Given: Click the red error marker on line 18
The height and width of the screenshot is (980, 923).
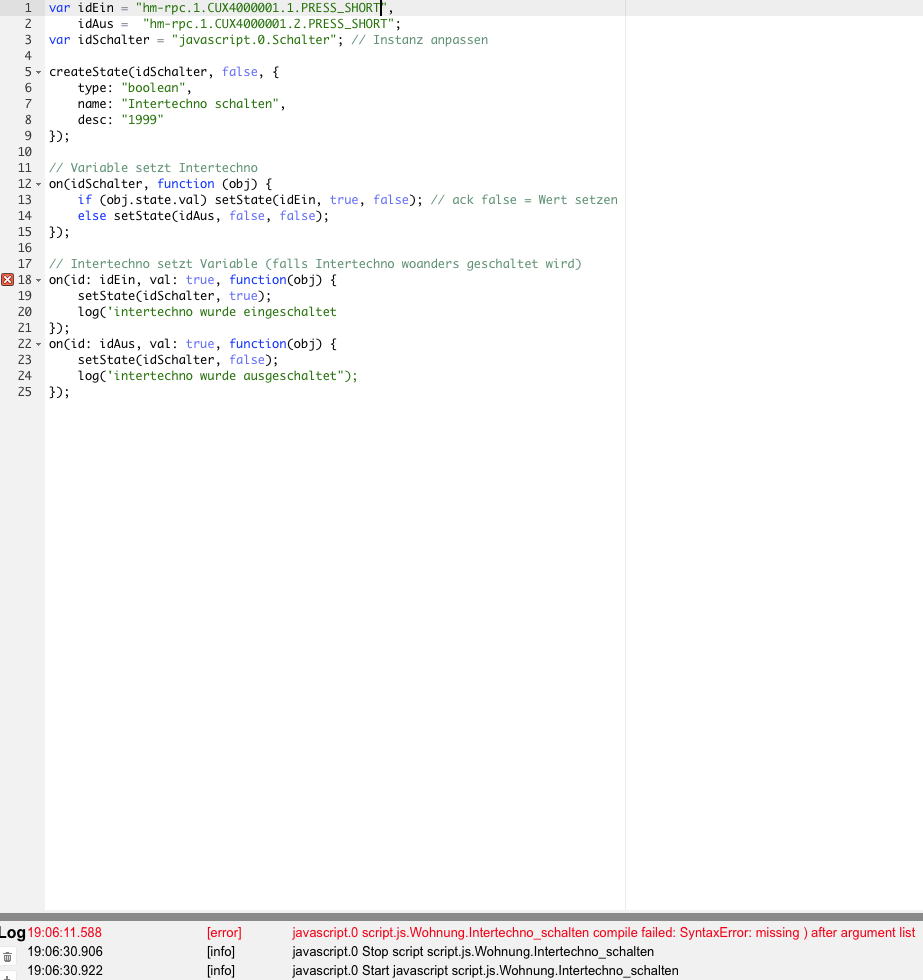Looking at the screenshot, I should pyautogui.click(x=8, y=280).
